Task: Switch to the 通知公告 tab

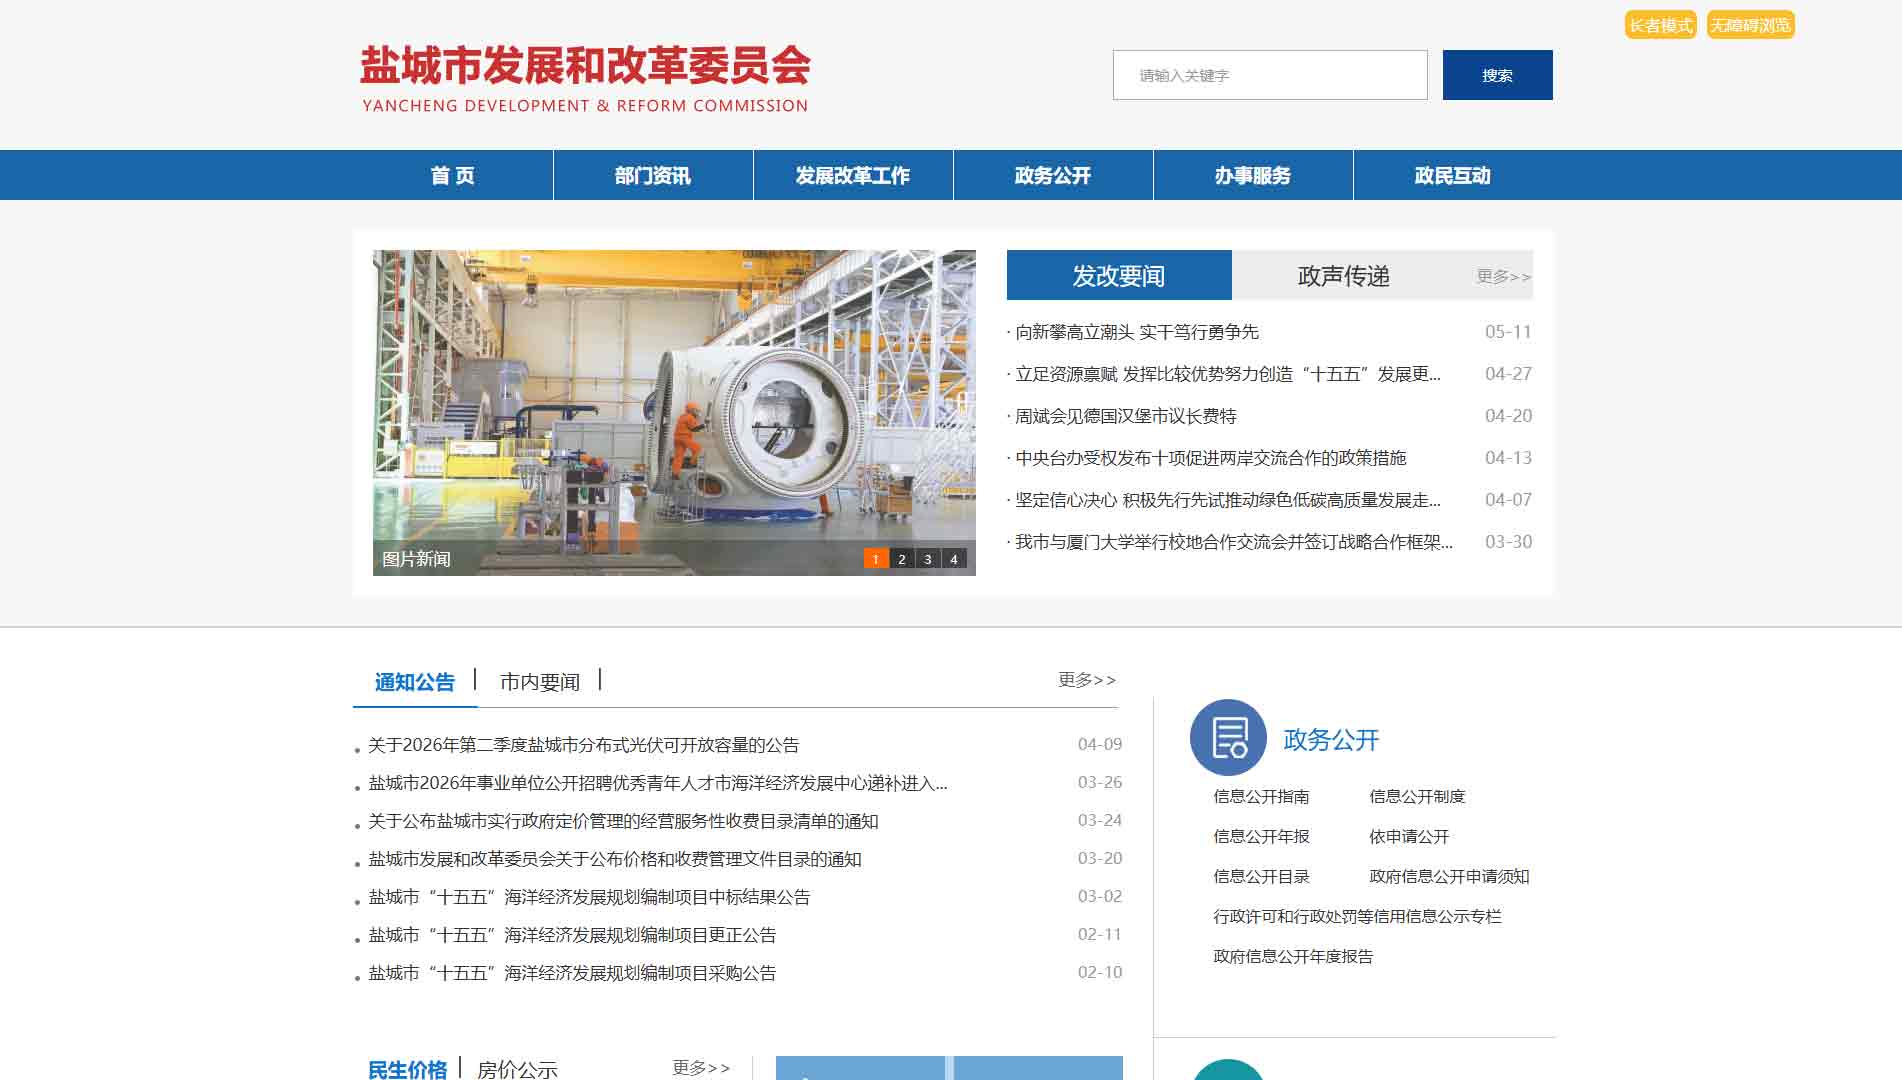Action: pos(414,682)
